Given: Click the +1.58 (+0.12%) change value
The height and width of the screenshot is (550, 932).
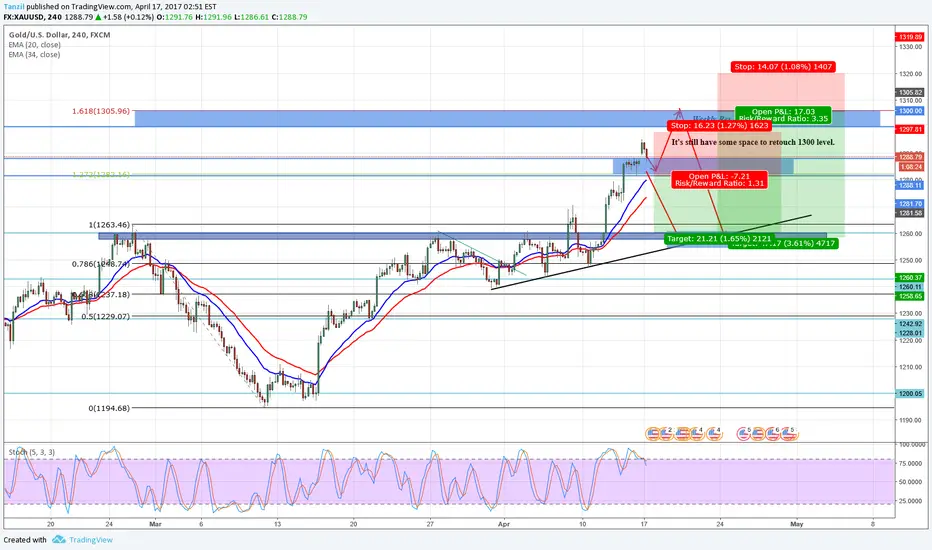Looking at the screenshot, I should 128,17.
